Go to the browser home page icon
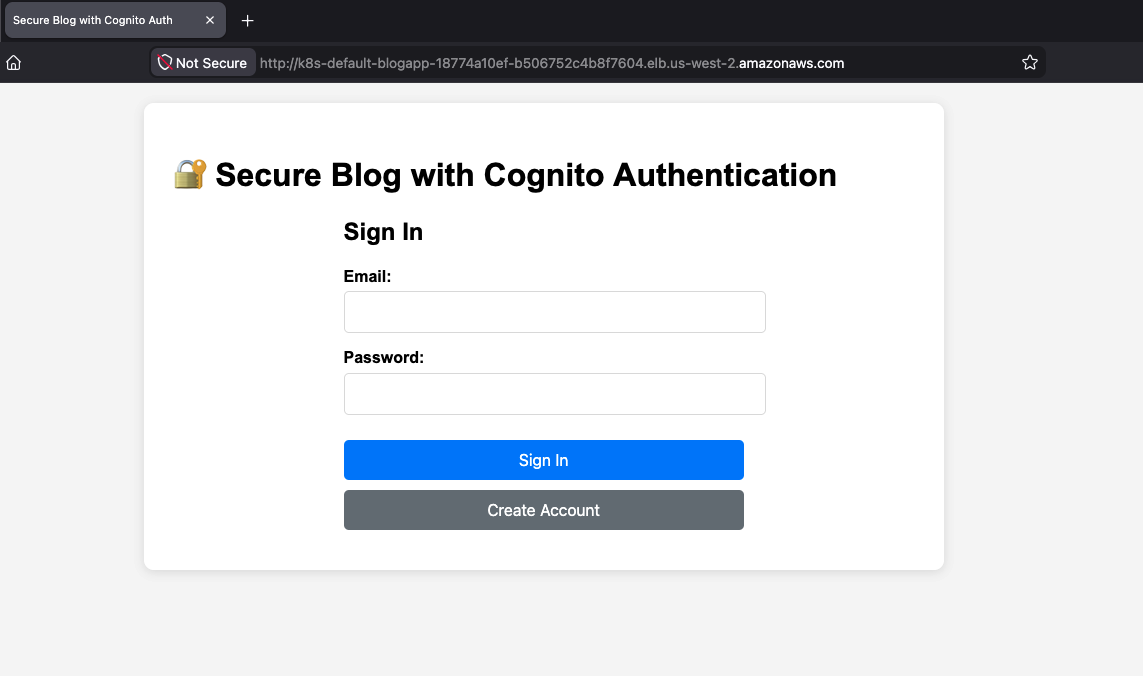The width and height of the screenshot is (1143, 676). coord(13,63)
